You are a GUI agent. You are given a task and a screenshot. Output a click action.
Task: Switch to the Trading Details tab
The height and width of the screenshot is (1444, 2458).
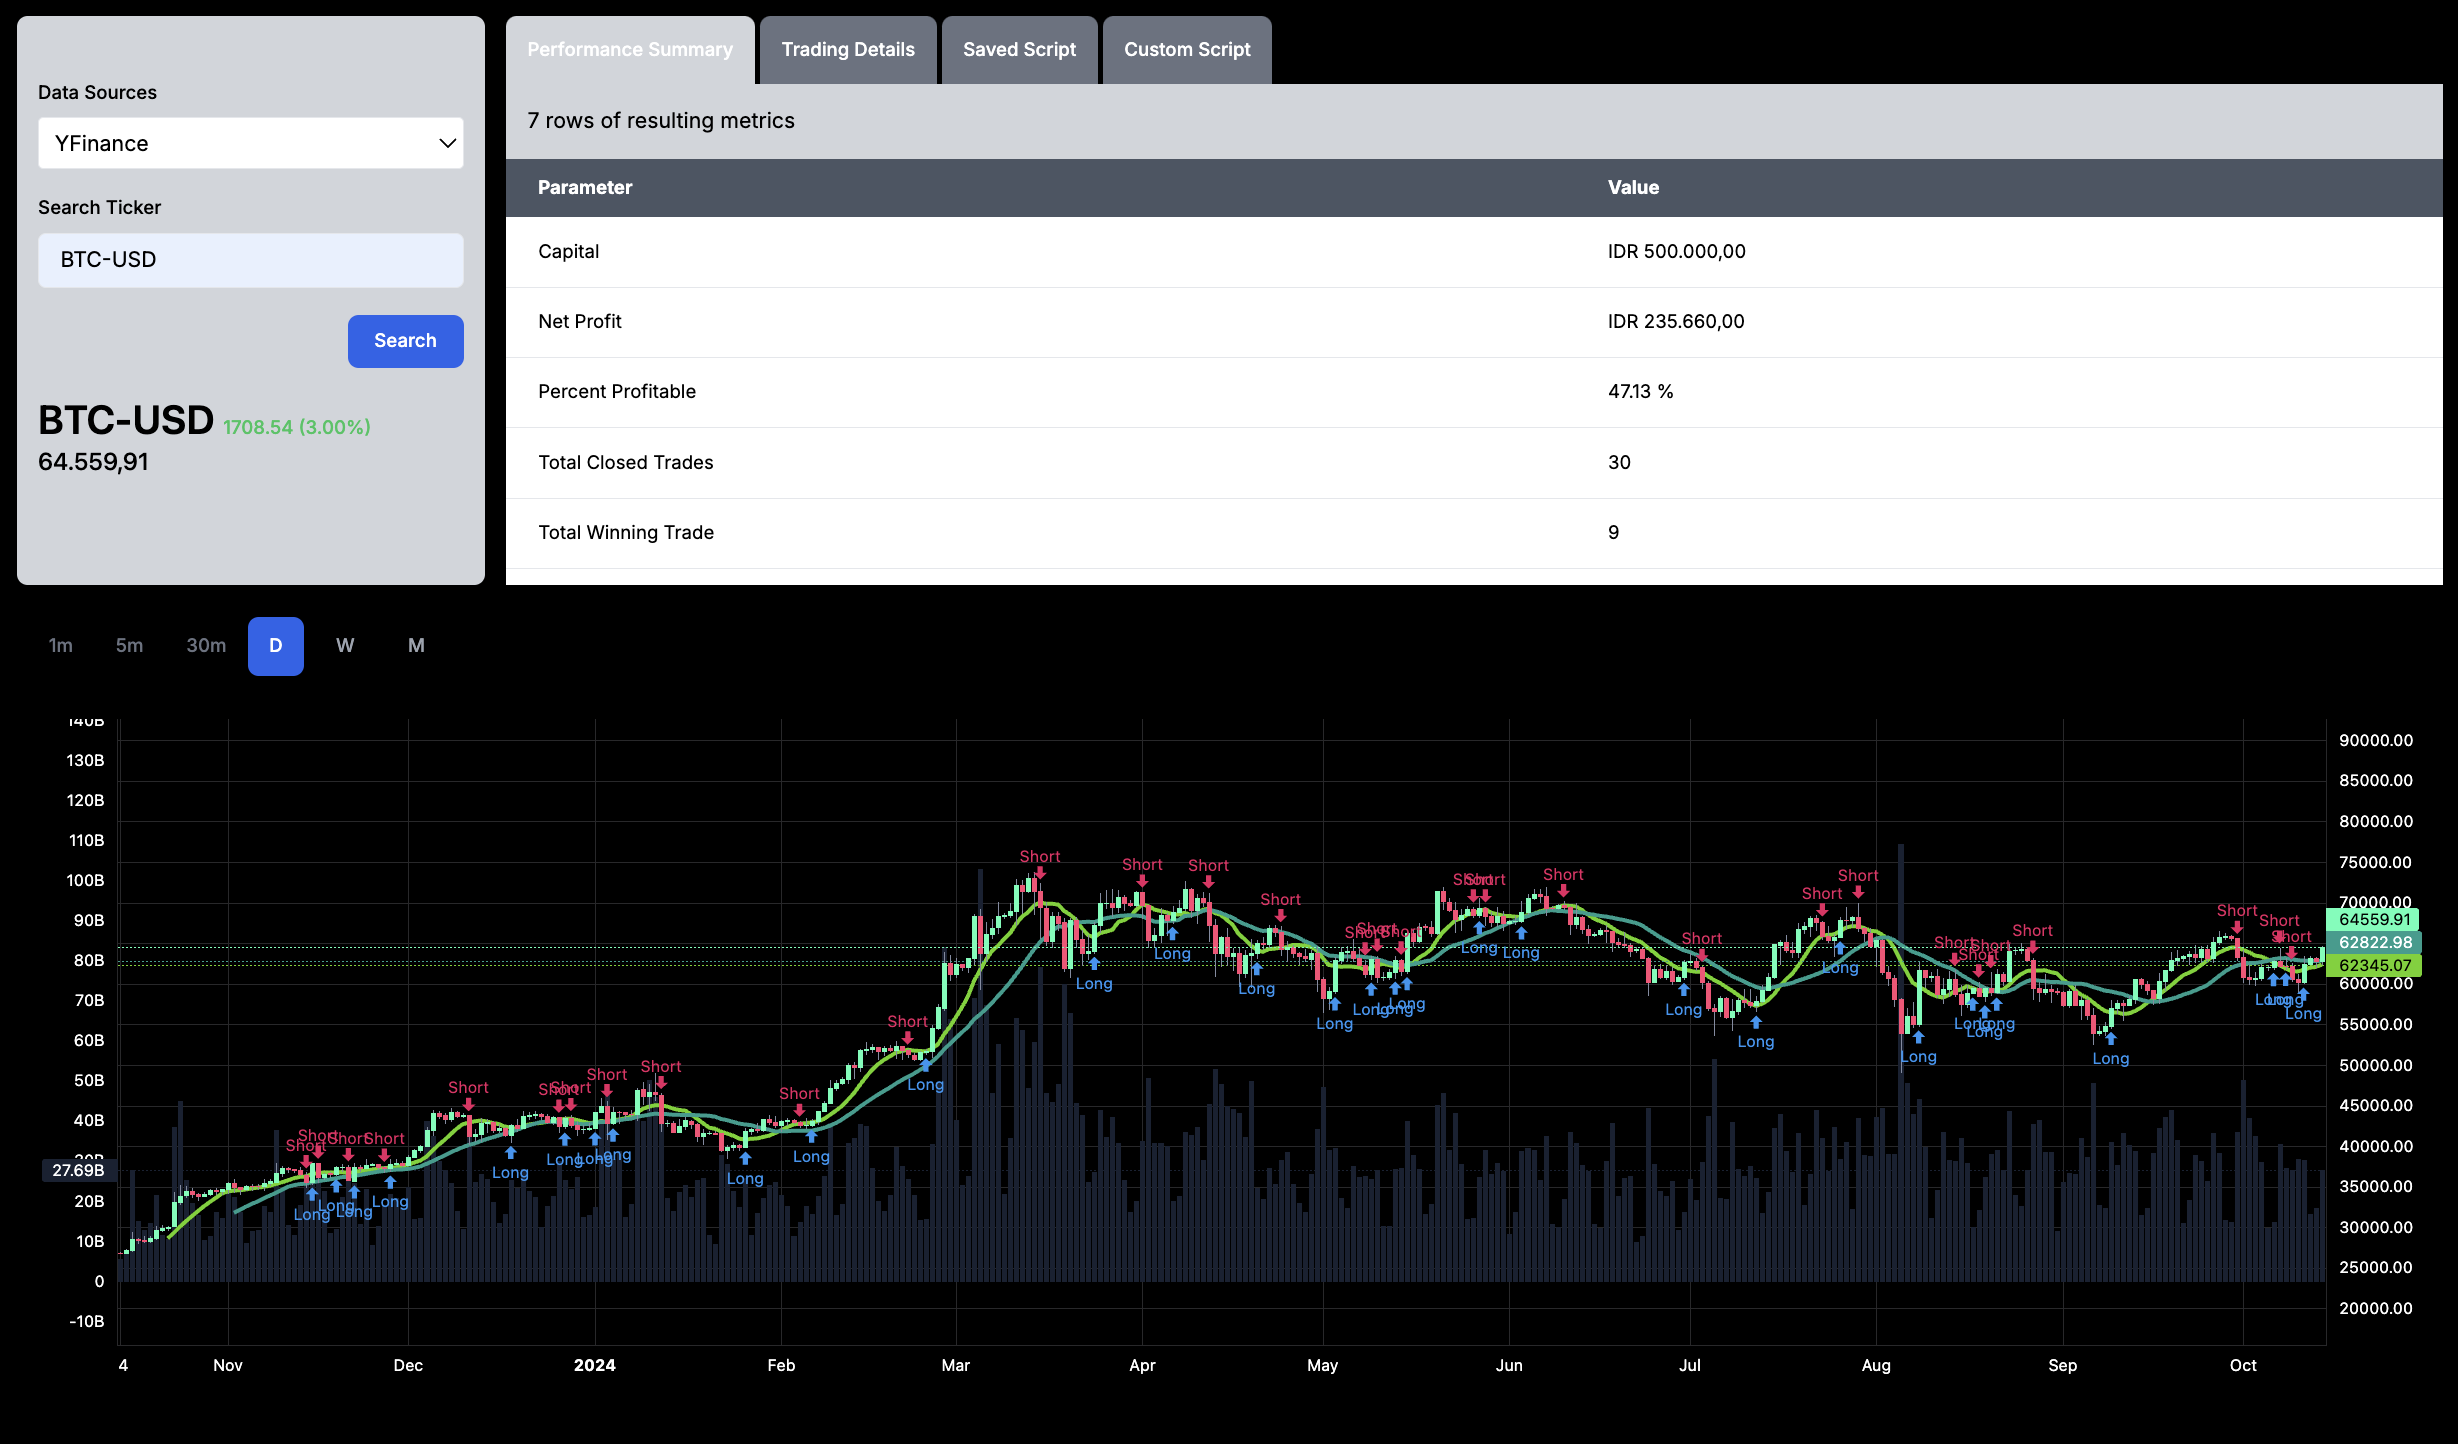click(847, 50)
